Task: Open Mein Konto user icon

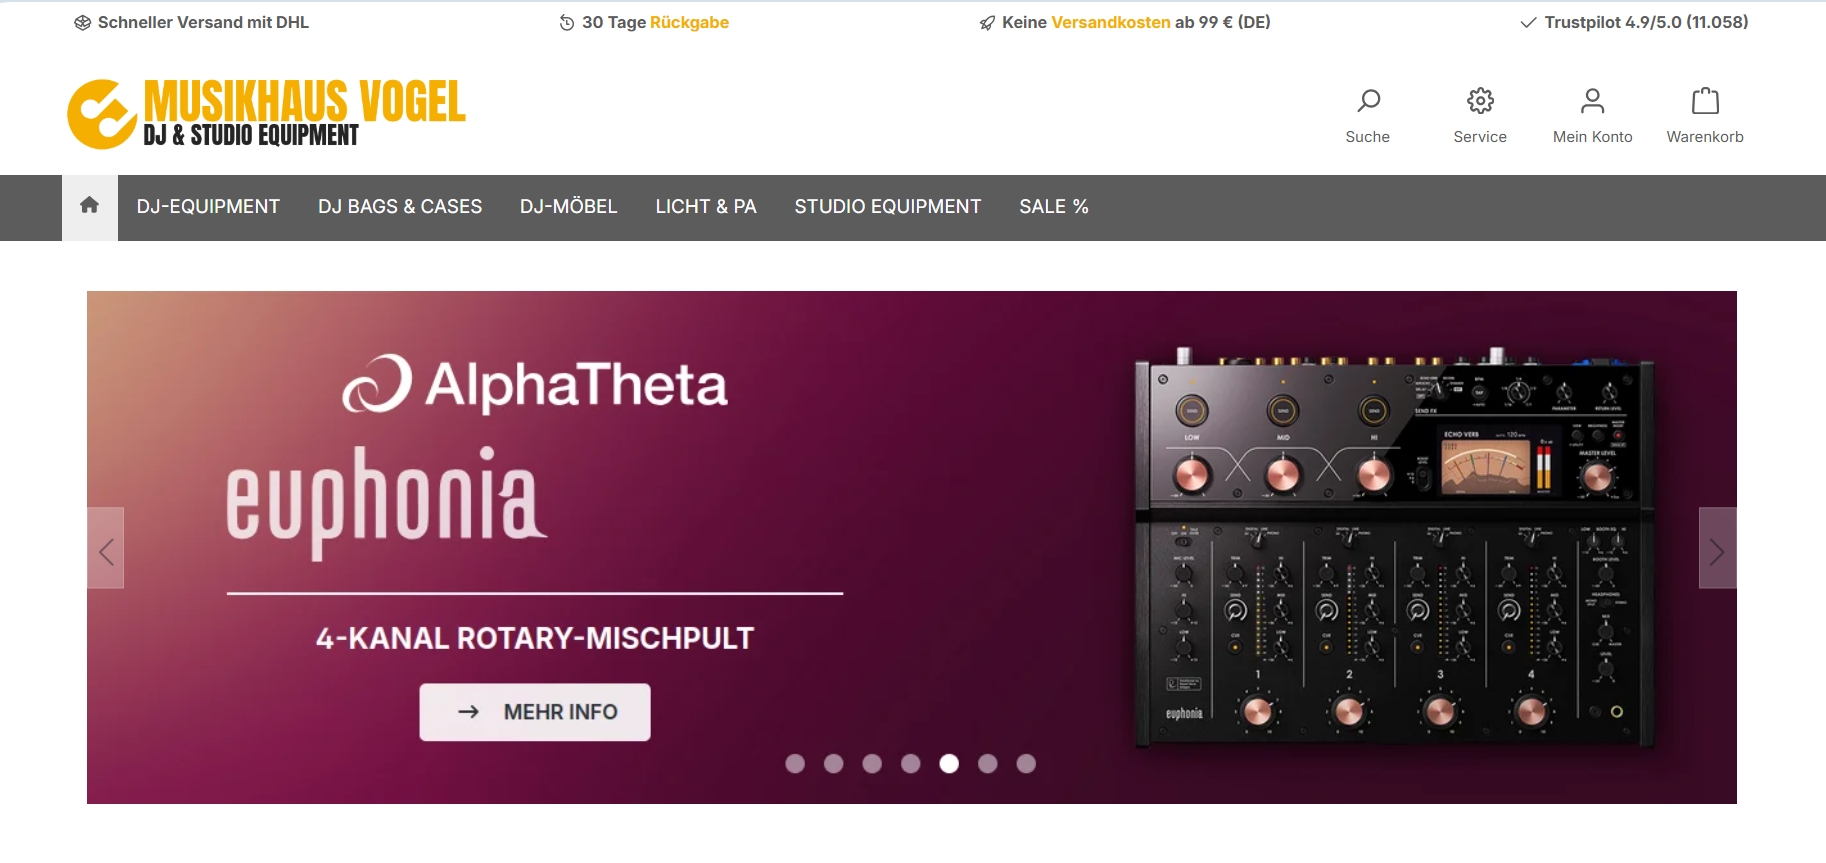Action: click(x=1592, y=100)
